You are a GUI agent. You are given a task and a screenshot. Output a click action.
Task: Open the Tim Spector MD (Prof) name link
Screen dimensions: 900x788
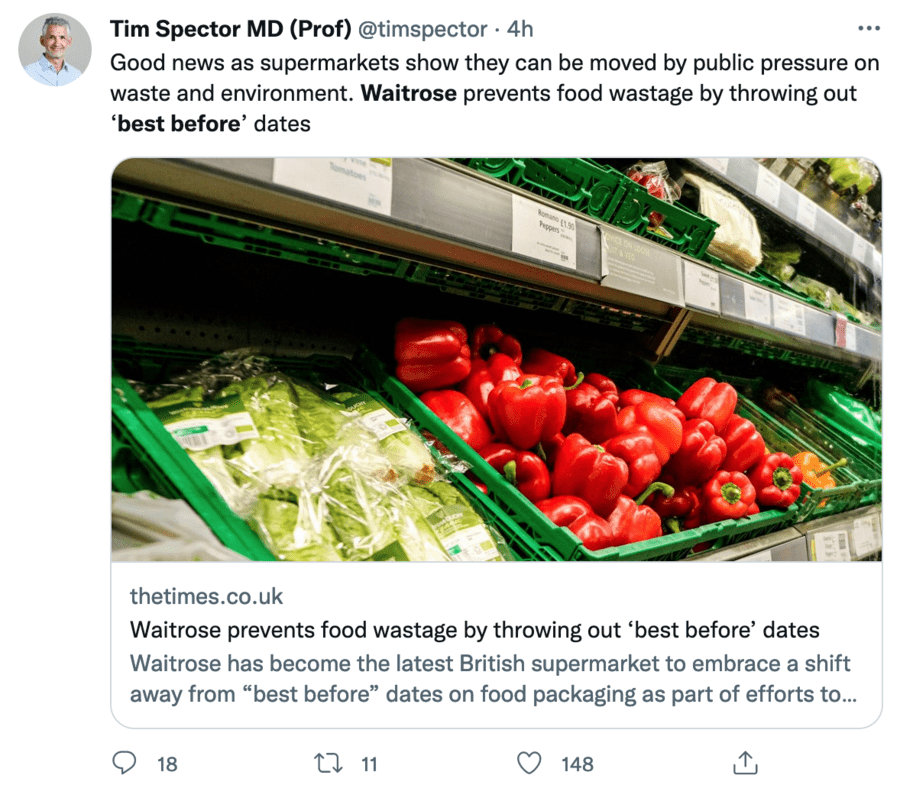[229, 29]
